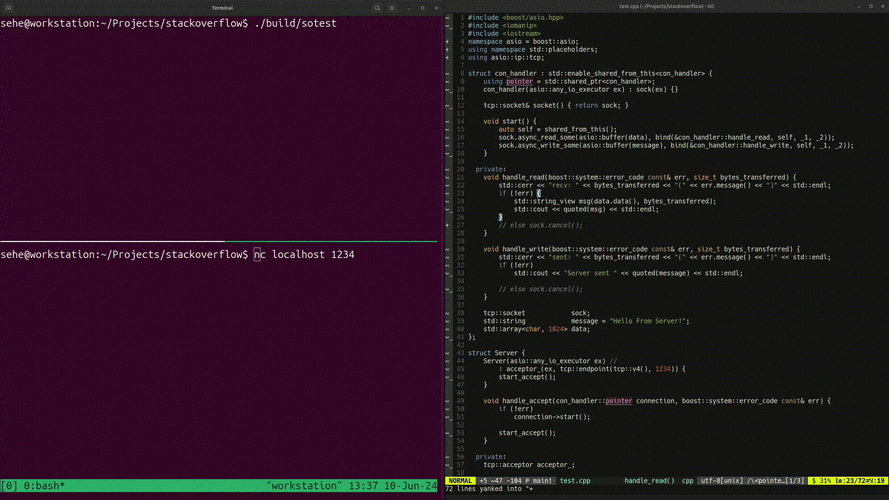Click the tmux session indicator [0]

[x=9, y=486]
